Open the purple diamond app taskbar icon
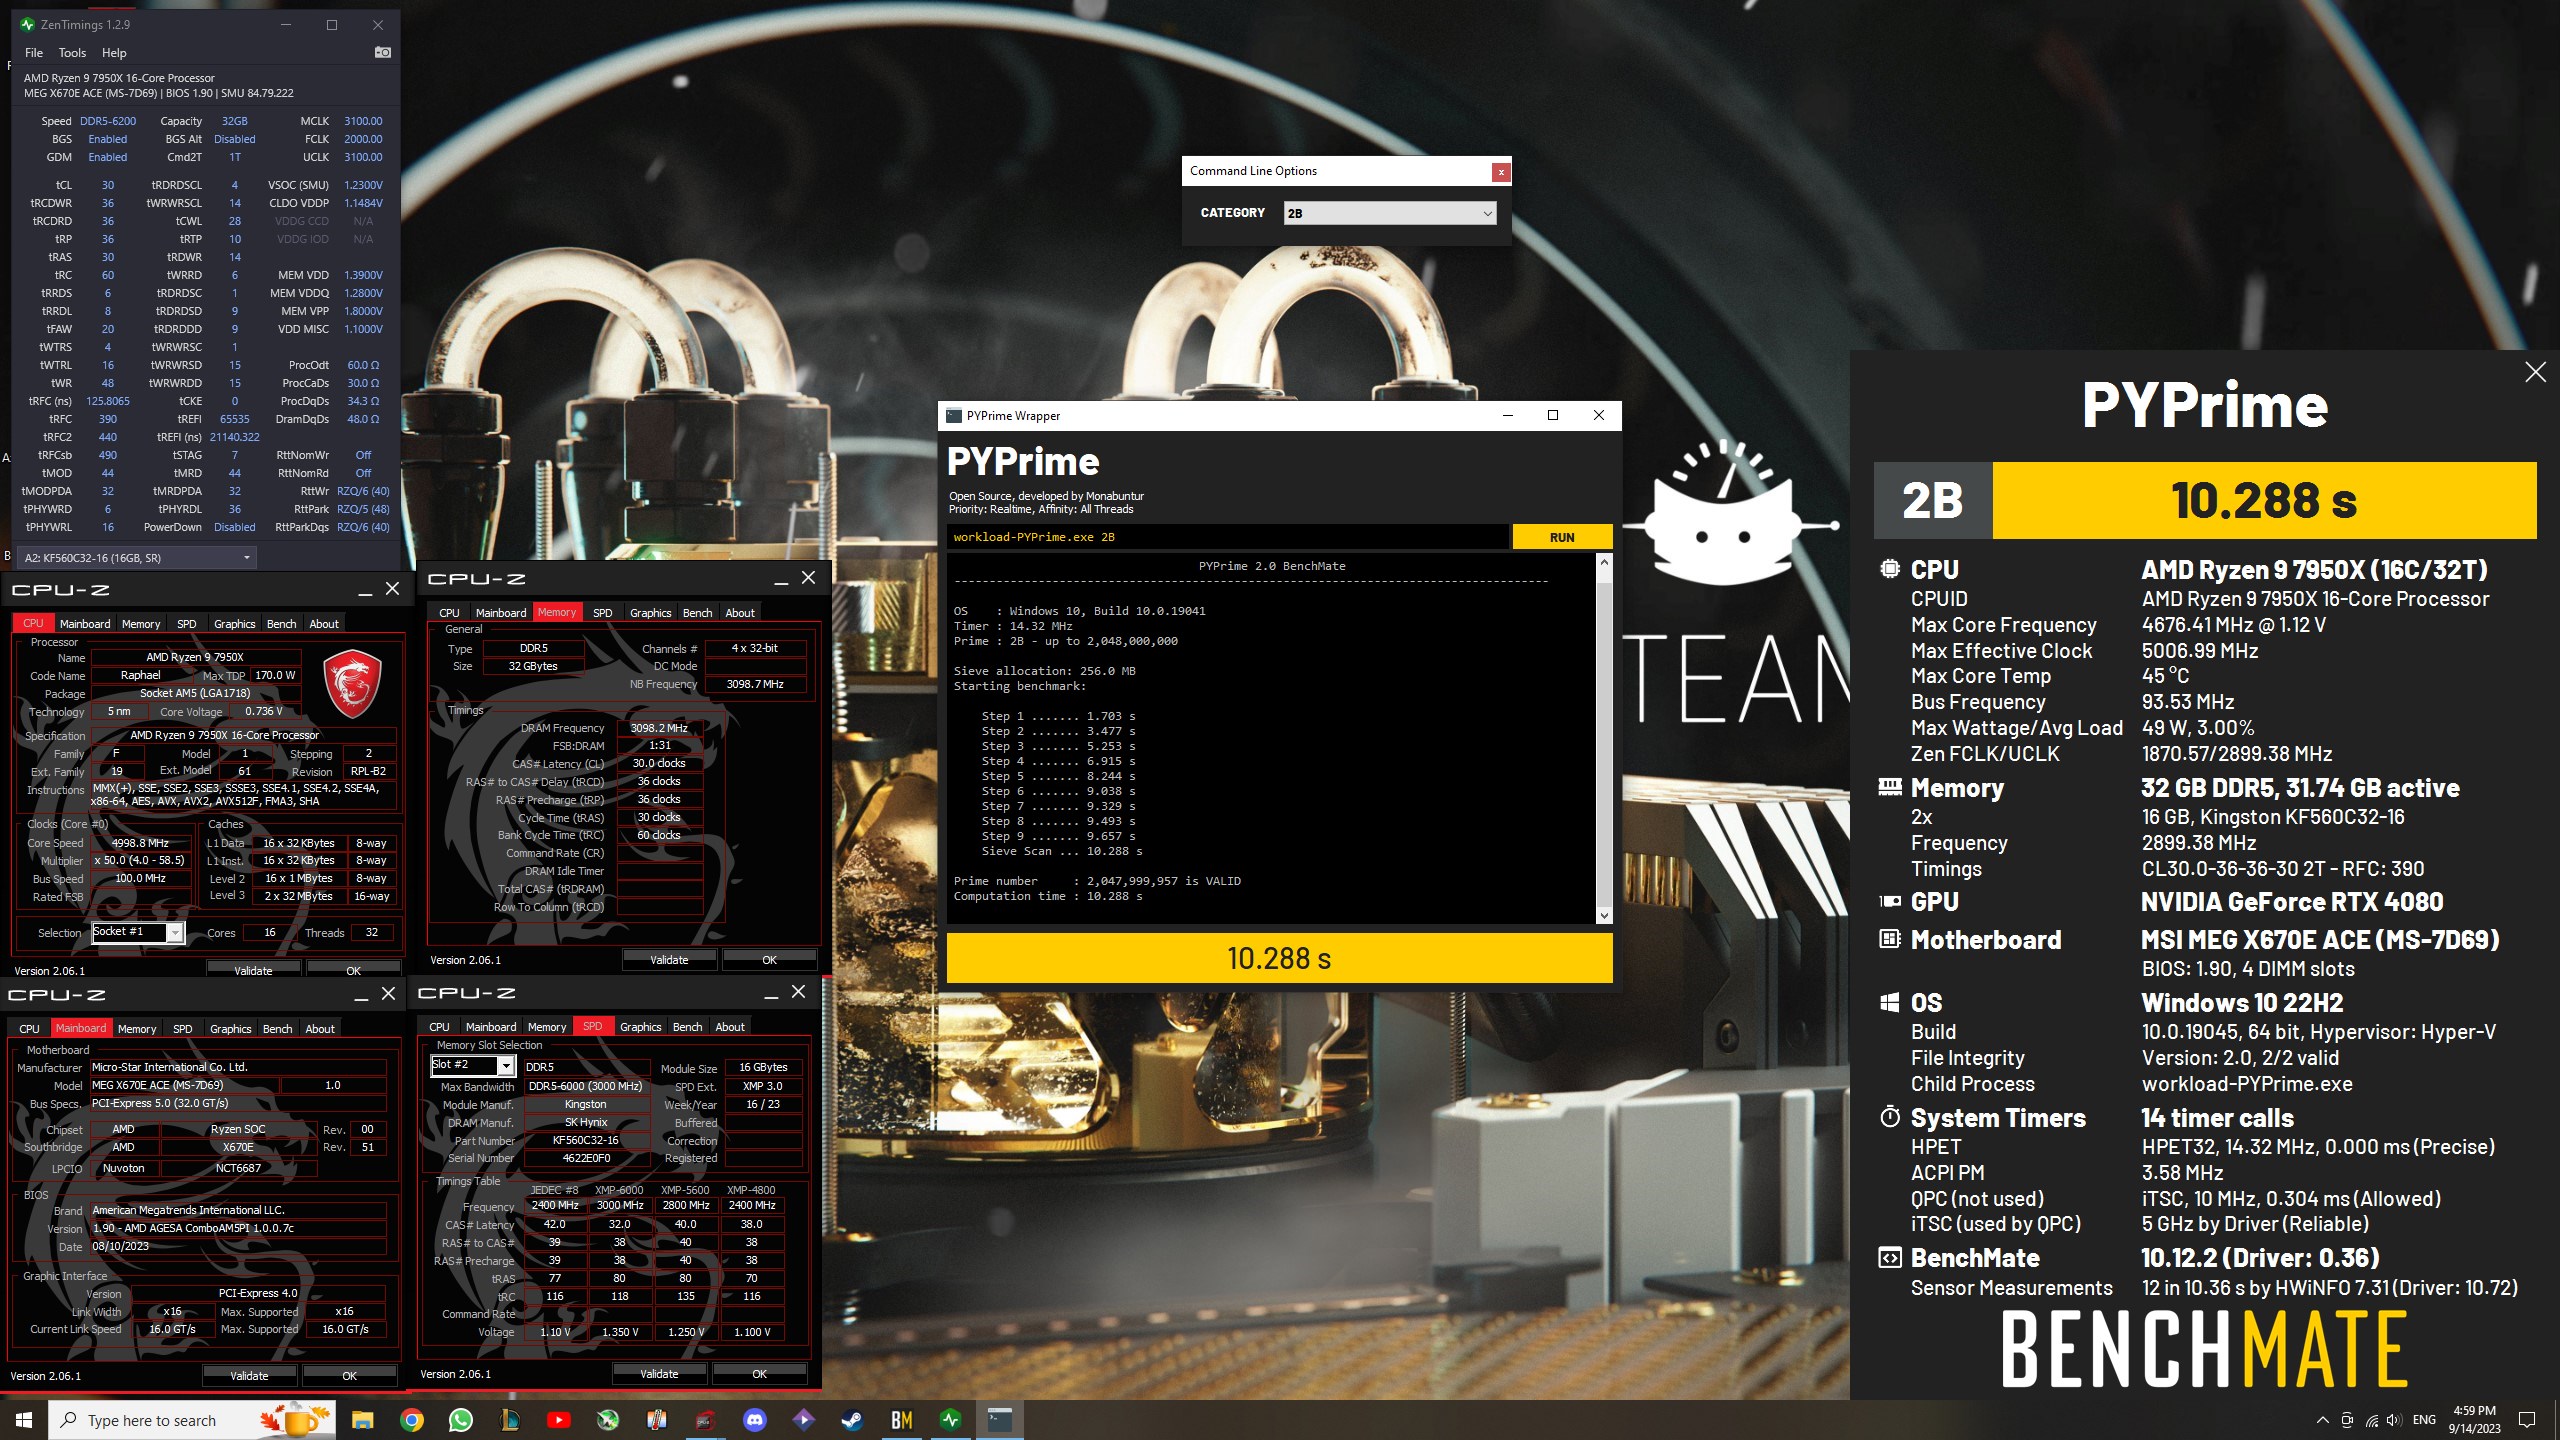The height and width of the screenshot is (1440, 2560). point(803,1419)
